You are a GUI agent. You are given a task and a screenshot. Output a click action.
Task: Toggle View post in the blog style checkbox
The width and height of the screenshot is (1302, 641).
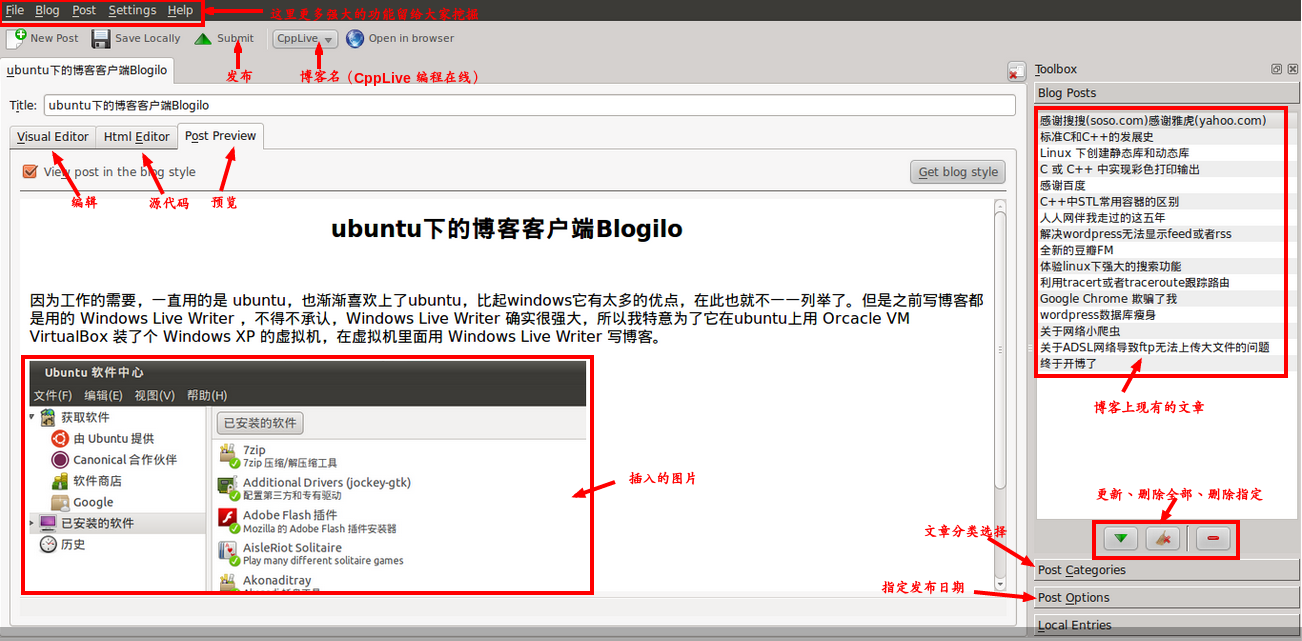30,172
